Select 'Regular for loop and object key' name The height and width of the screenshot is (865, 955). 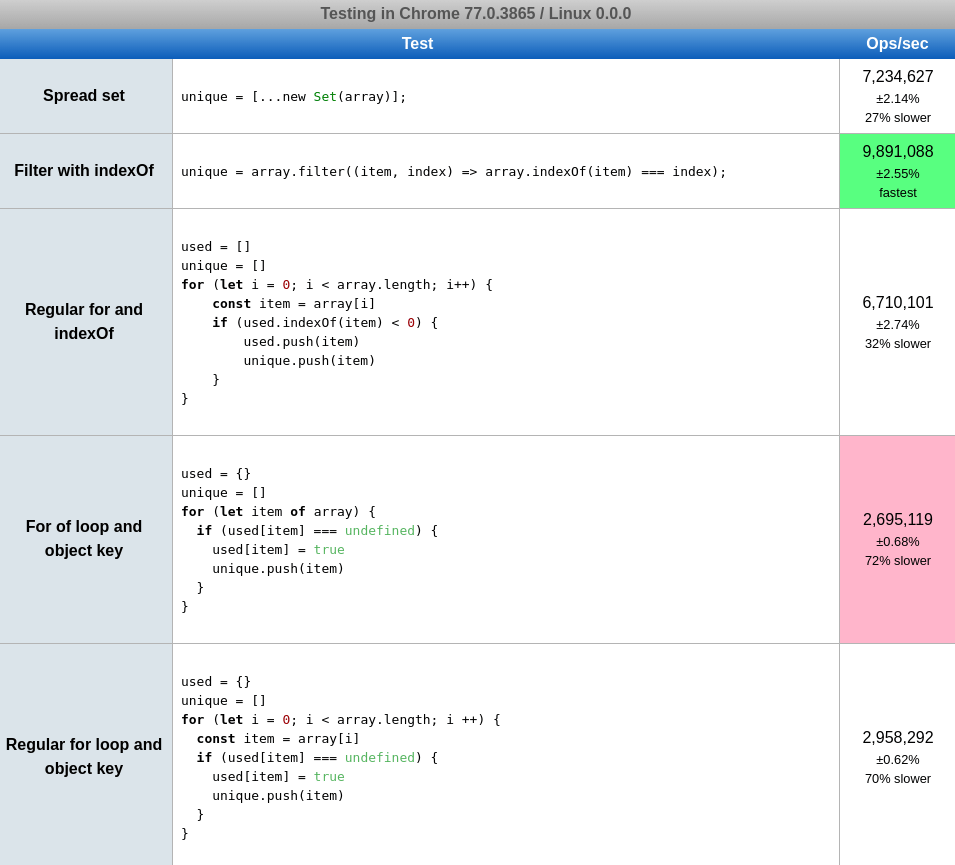pos(84,757)
